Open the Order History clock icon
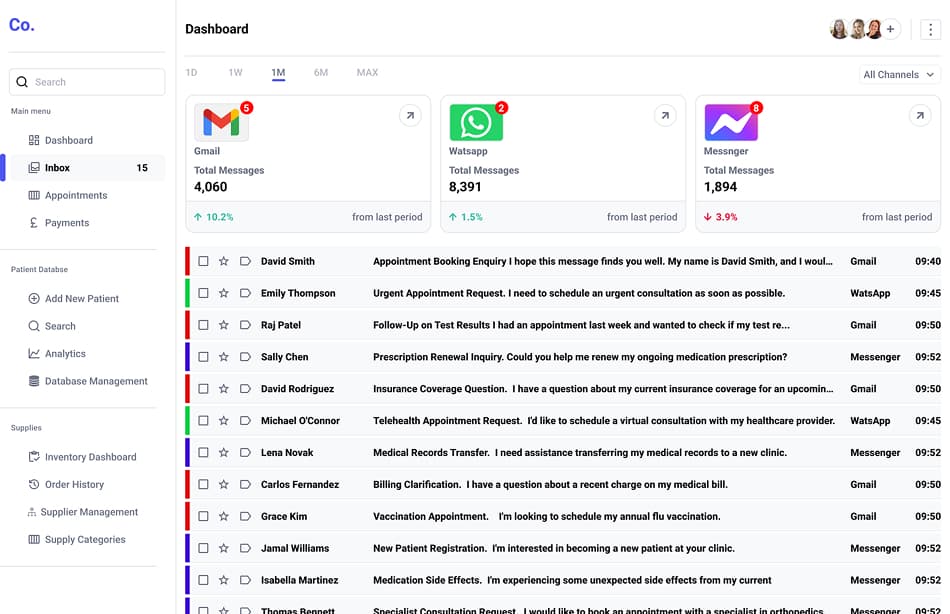The height and width of the screenshot is (614, 950). pos(35,484)
